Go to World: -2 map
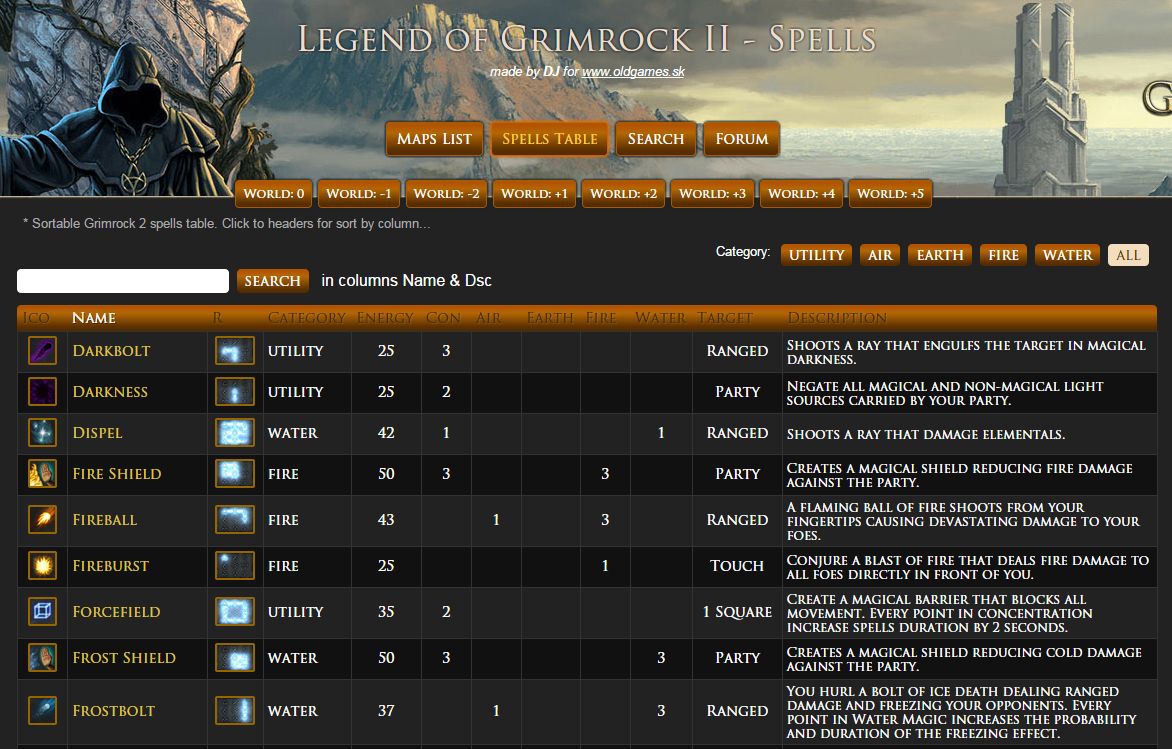Image resolution: width=1172 pixels, height=749 pixels. tap(446, 194)
